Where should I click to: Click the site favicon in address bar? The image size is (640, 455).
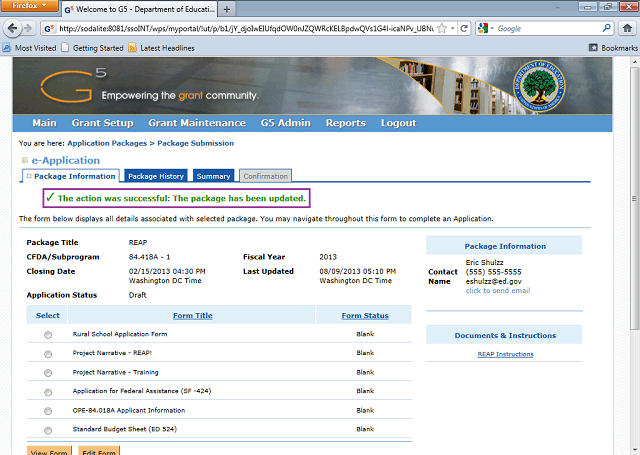point(49,29)
